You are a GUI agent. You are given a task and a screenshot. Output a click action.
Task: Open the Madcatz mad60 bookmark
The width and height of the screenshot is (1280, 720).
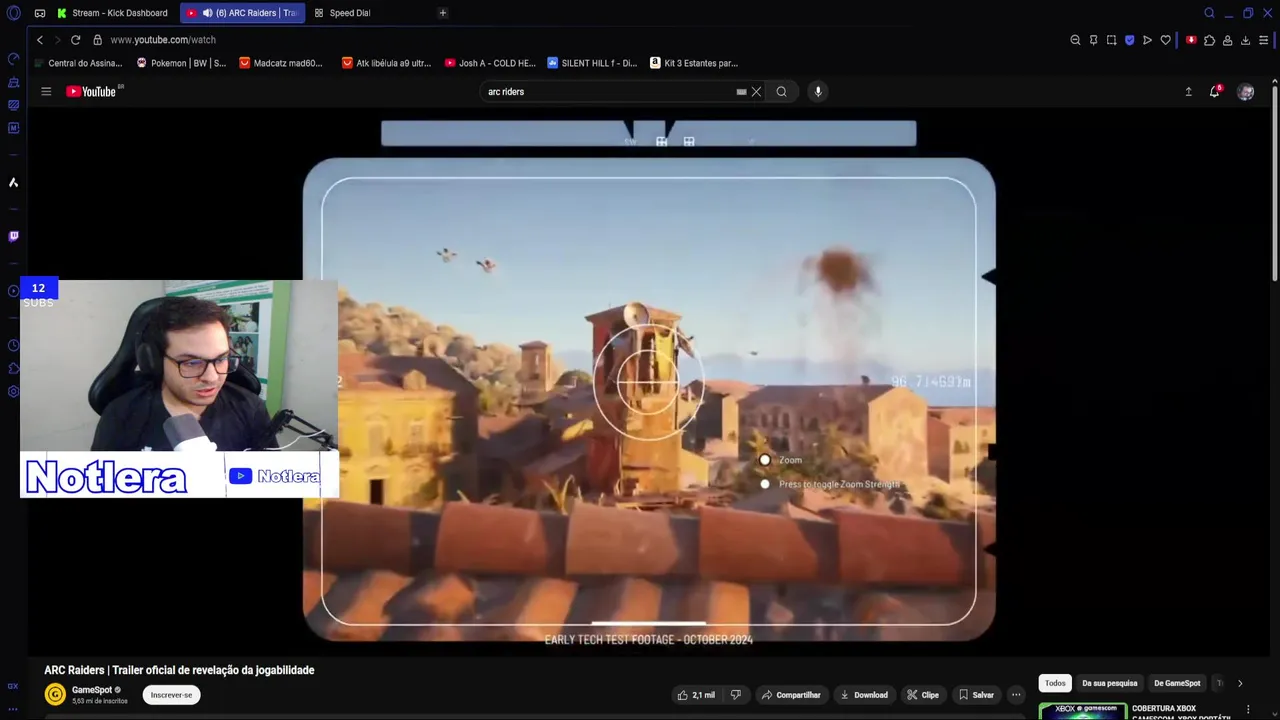281,63
